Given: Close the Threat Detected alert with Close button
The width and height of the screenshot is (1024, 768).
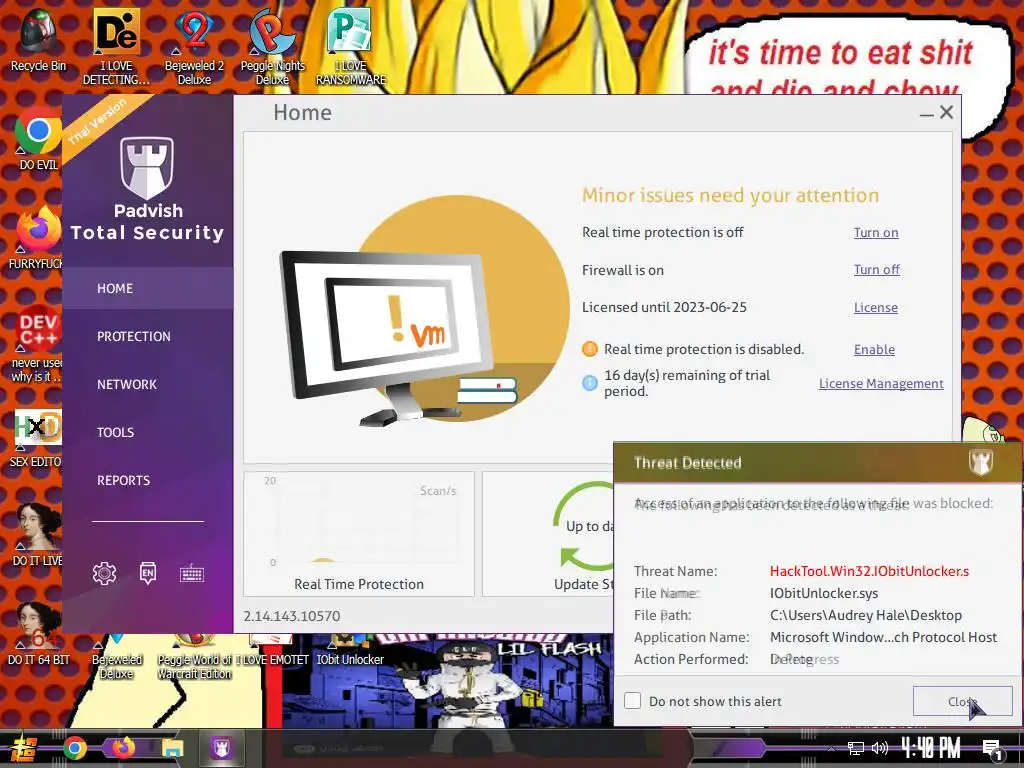Looking at the screenshot, I should 963,701.
